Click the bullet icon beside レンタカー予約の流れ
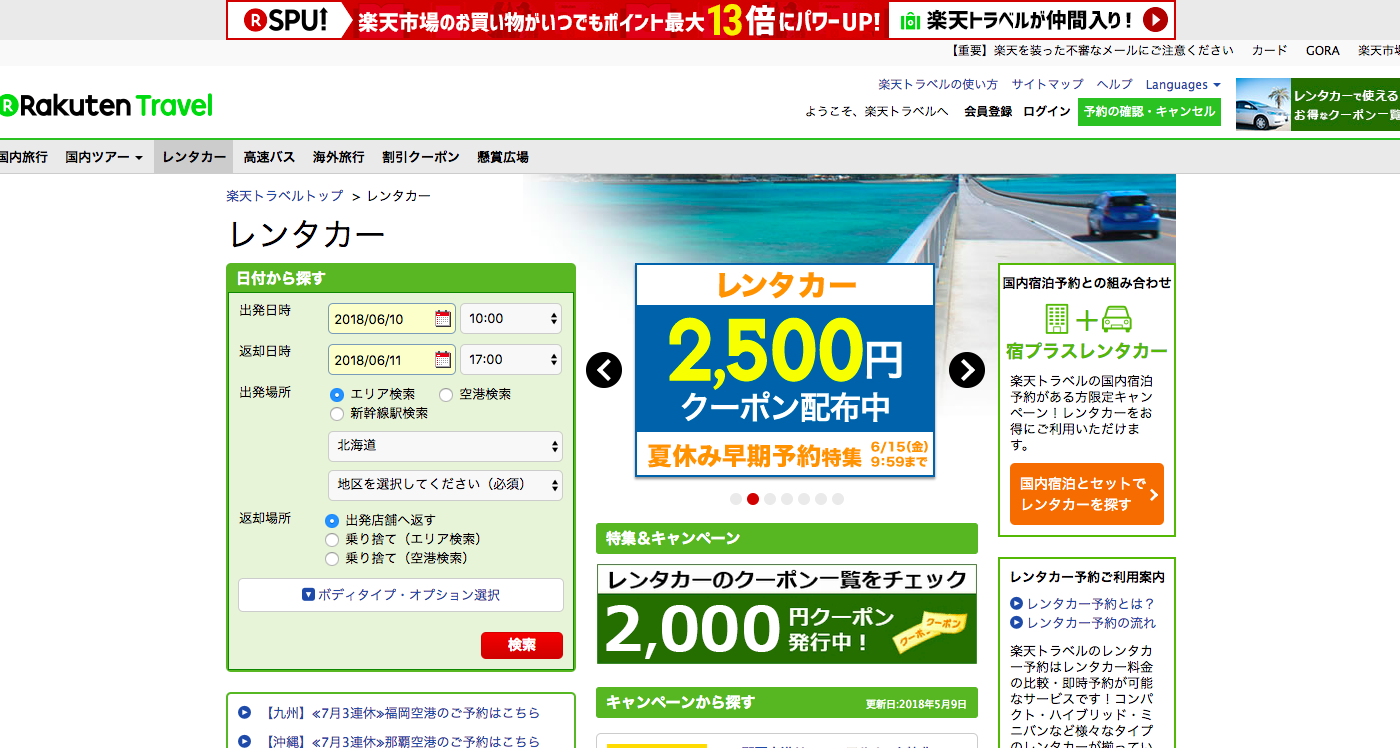Viewport: 1400px width, 748px height. coord(1016,623)
